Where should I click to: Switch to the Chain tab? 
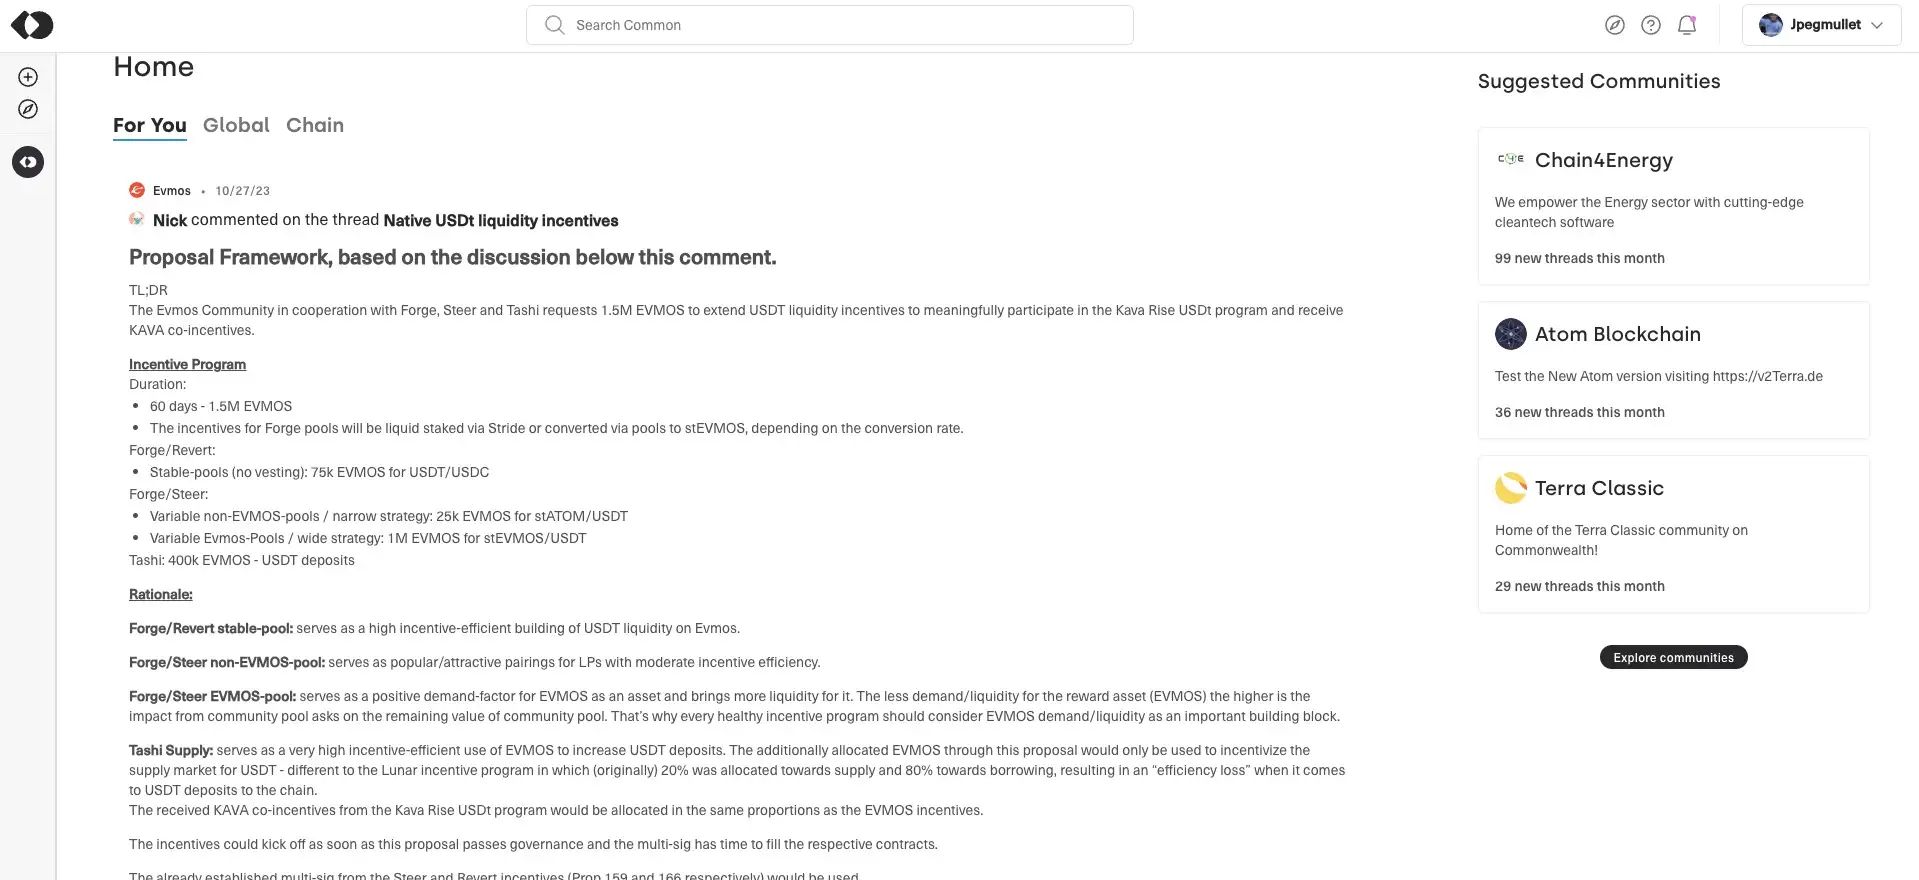coord(315,125)
